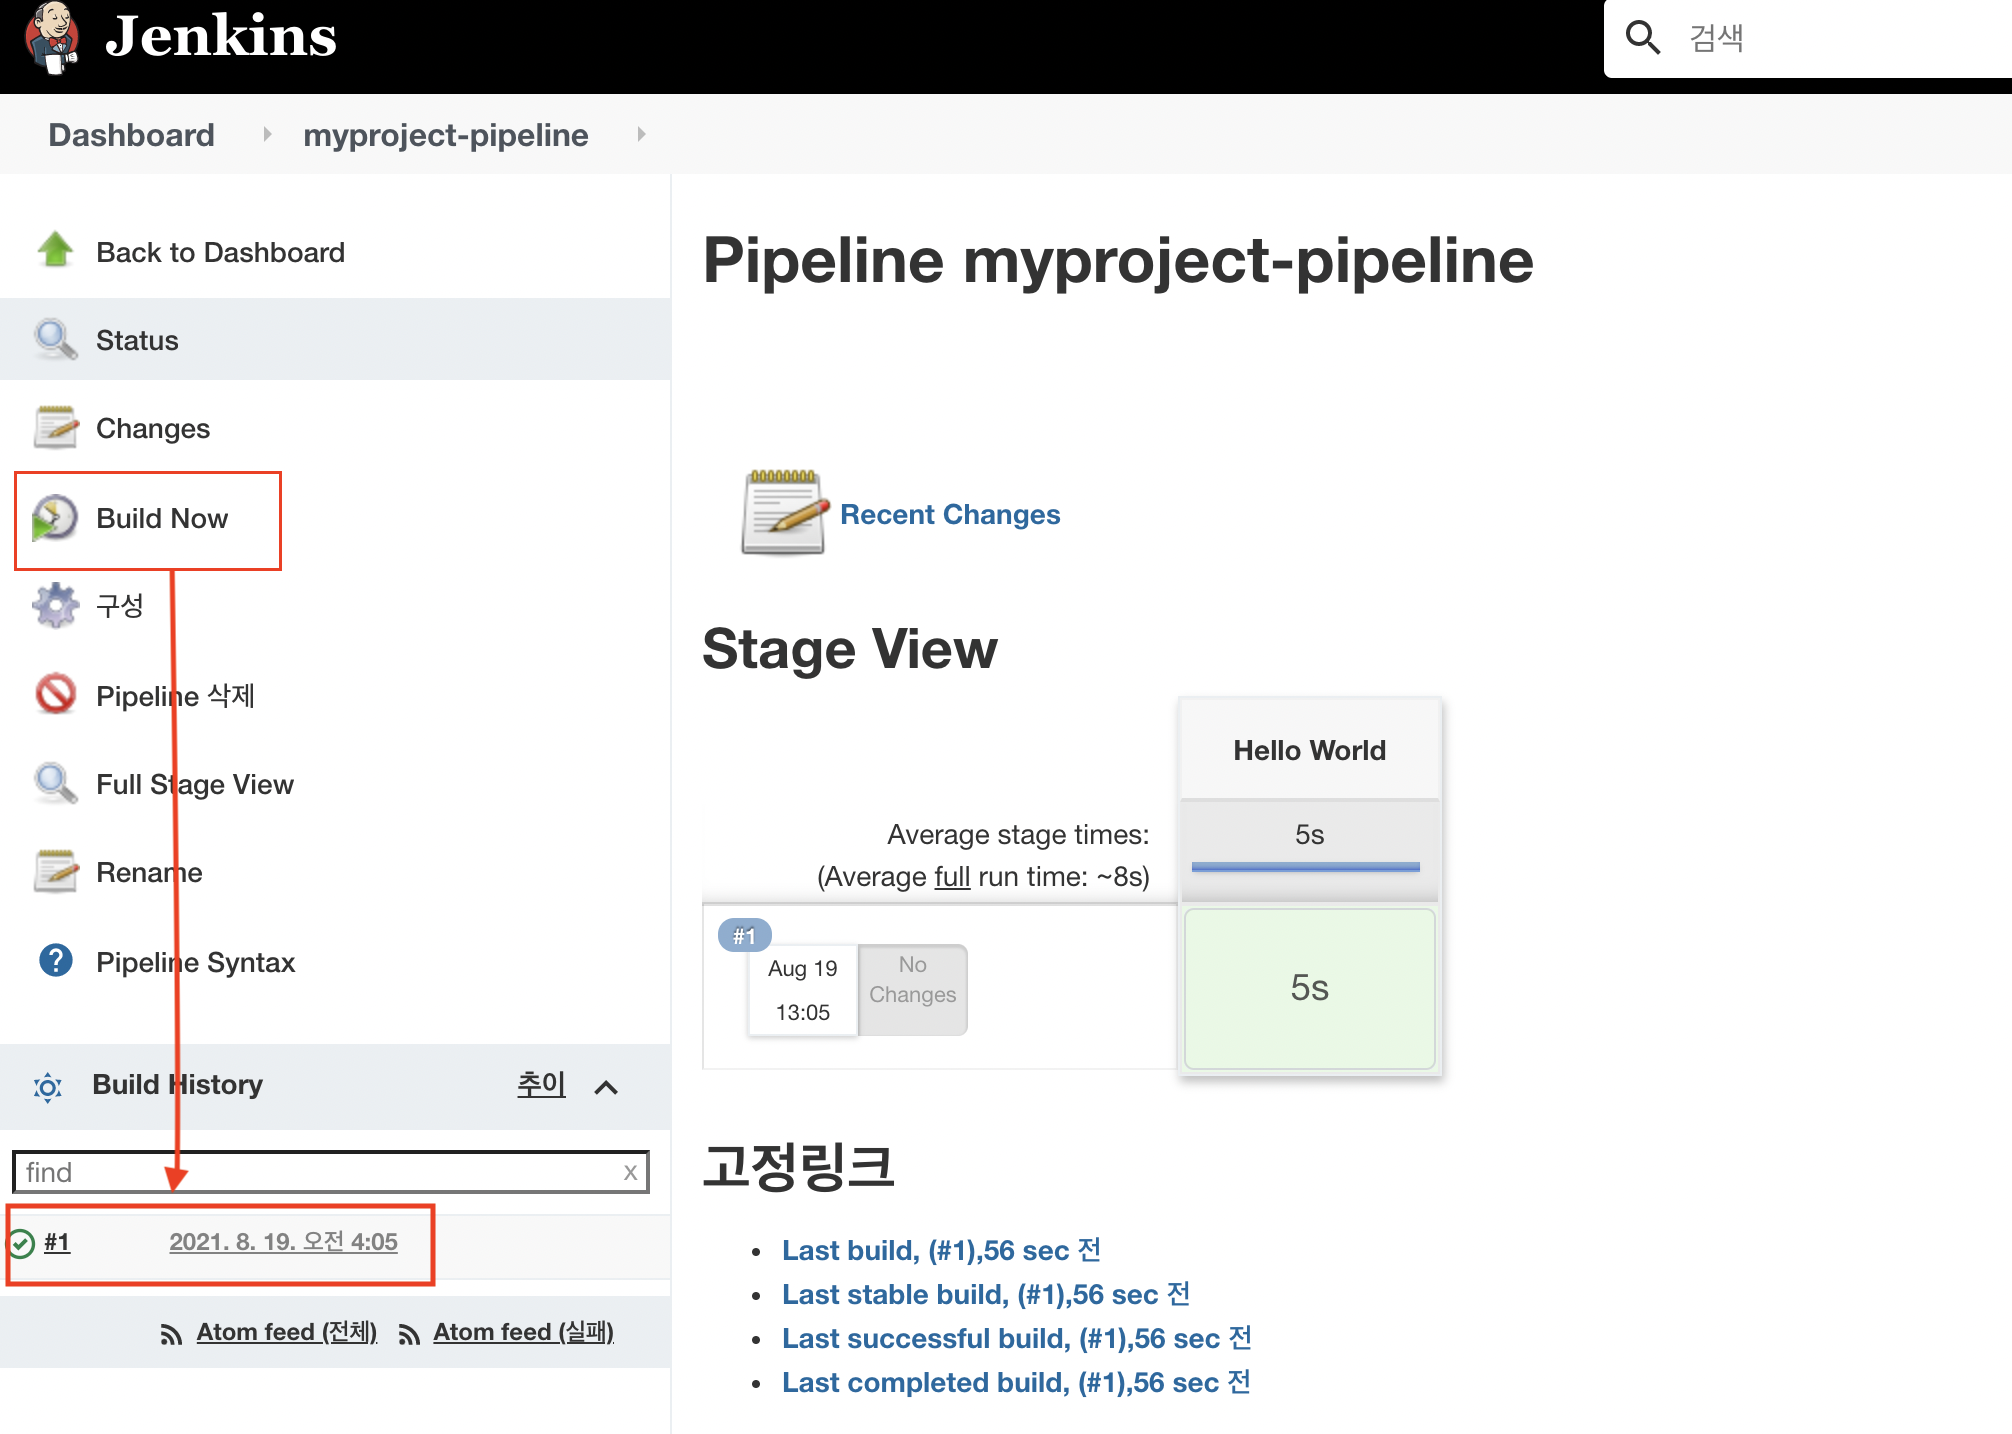
Task: Open Rename in side menu
Action: click(149, 872)
